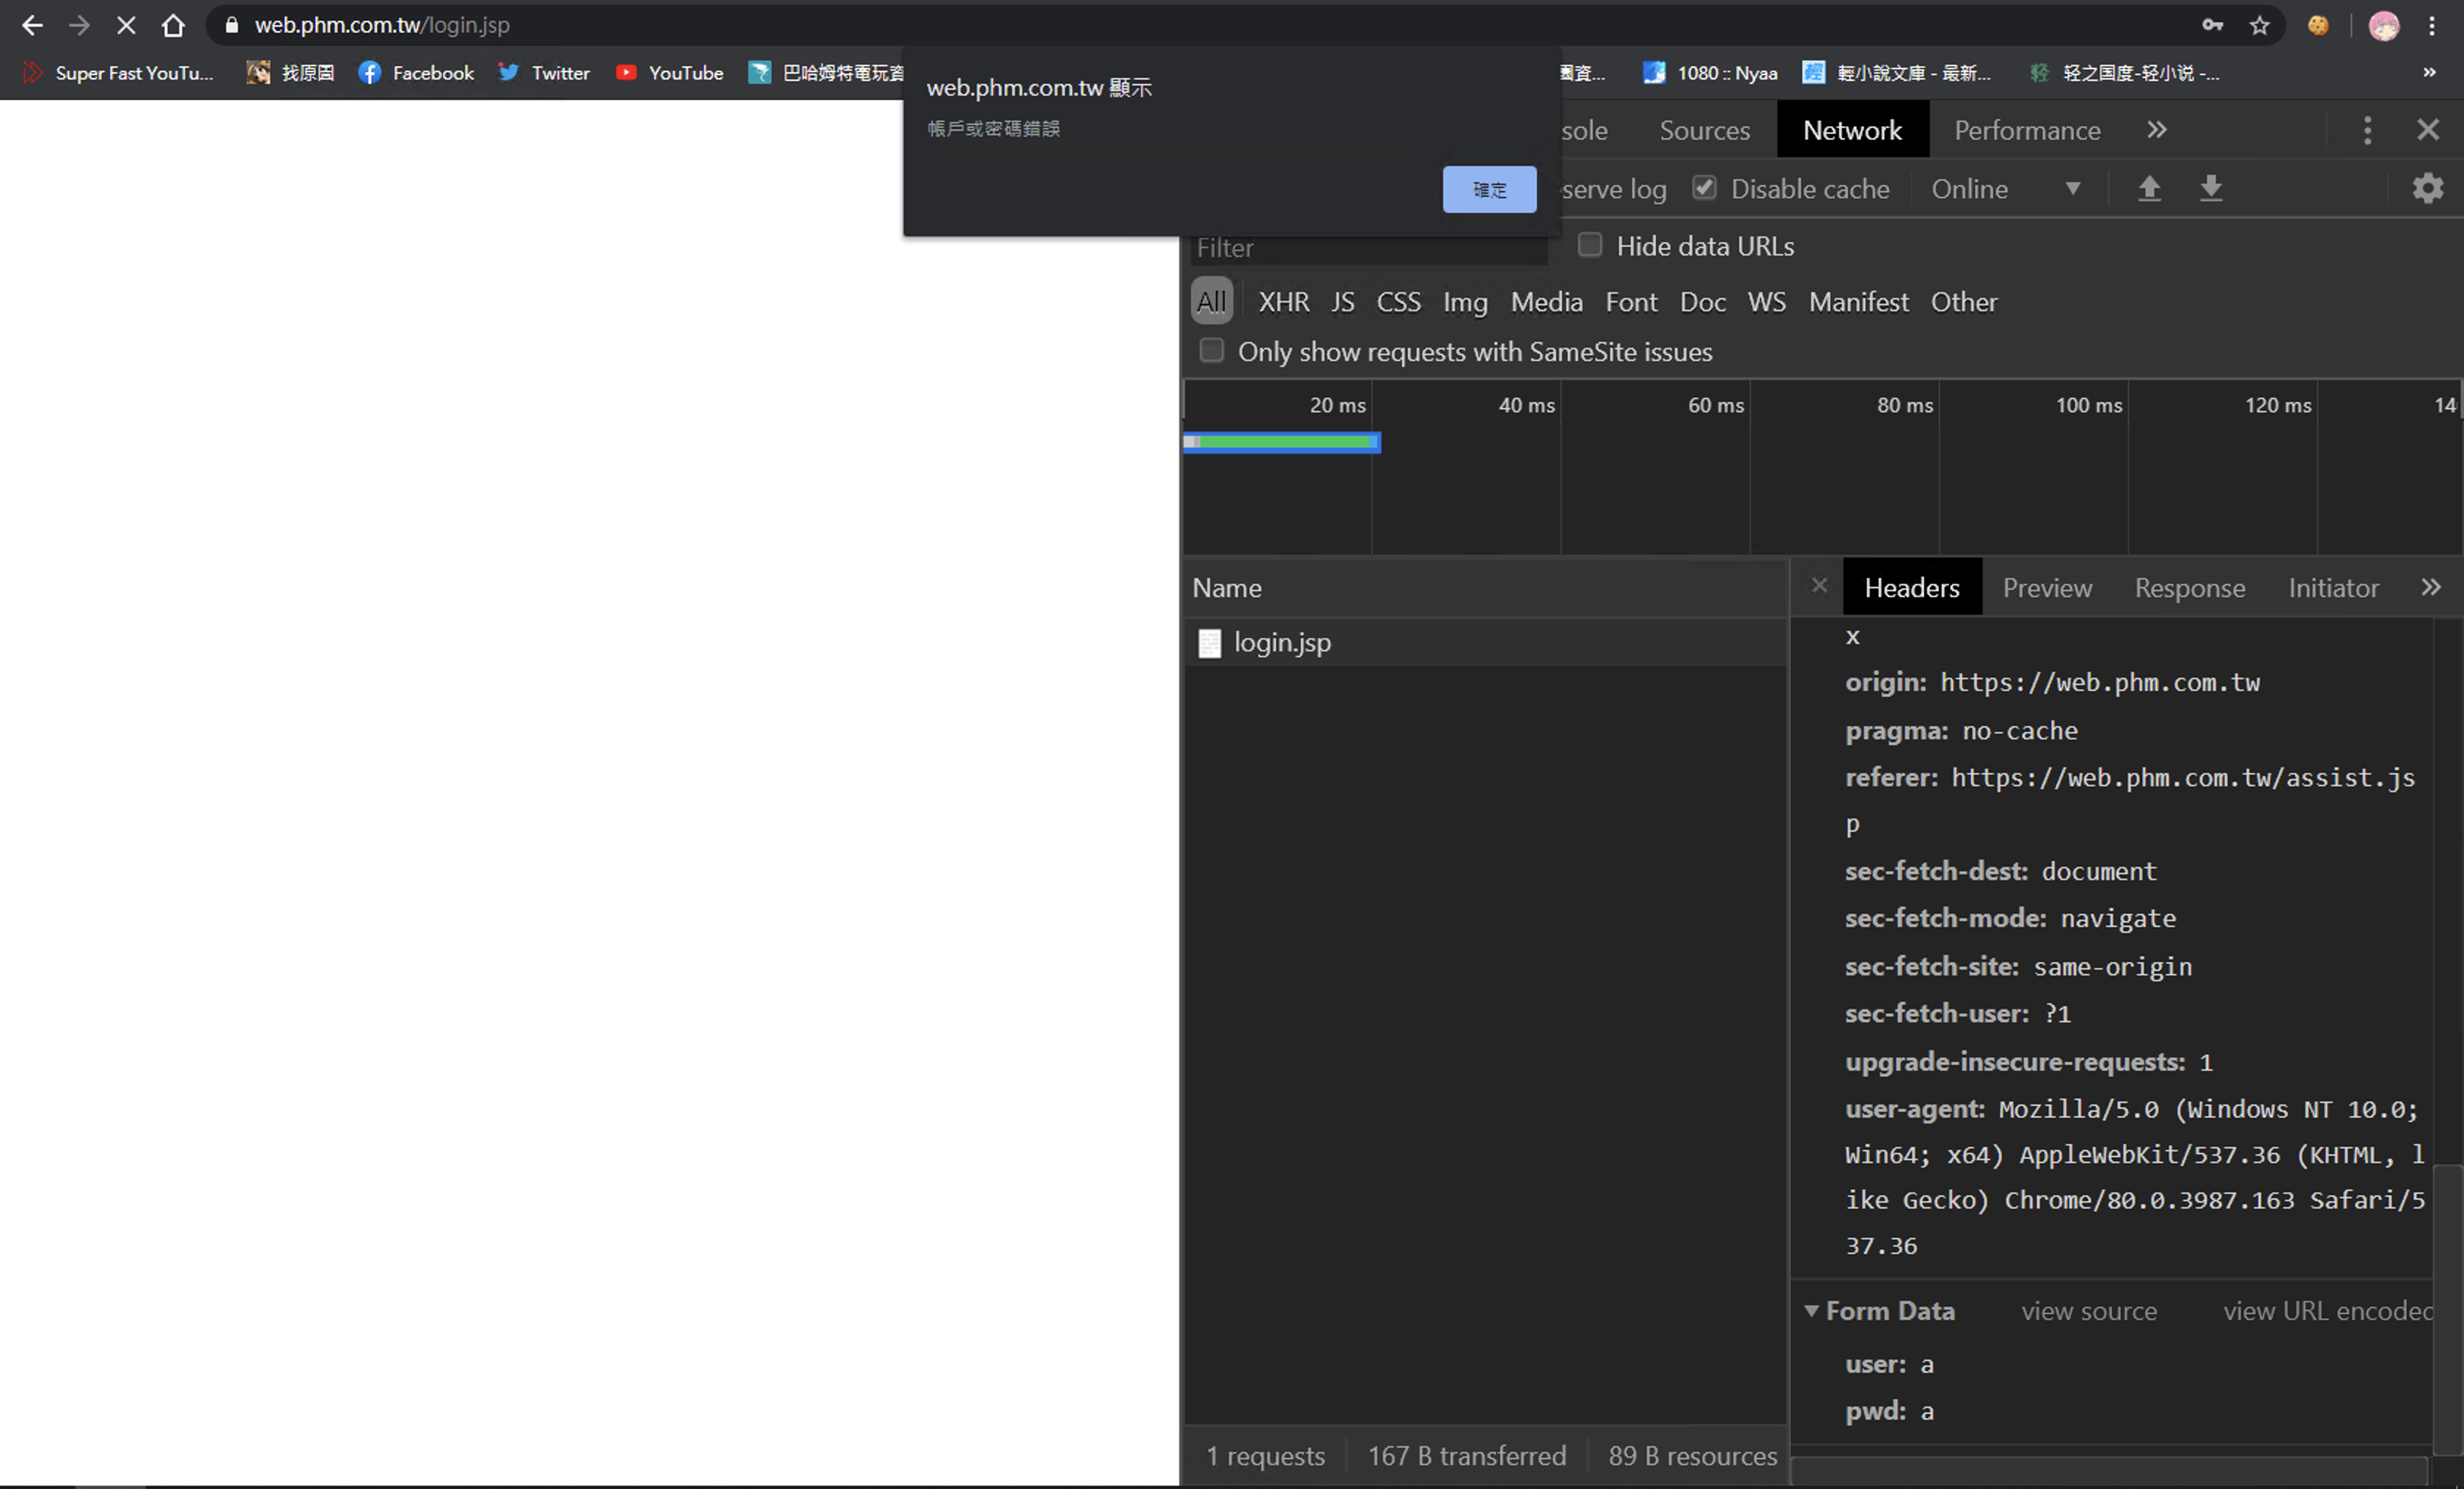Viewport: 2464px width, 1489px height.
Task: Select the All request filter
Action: click(x=1211, y=301)
